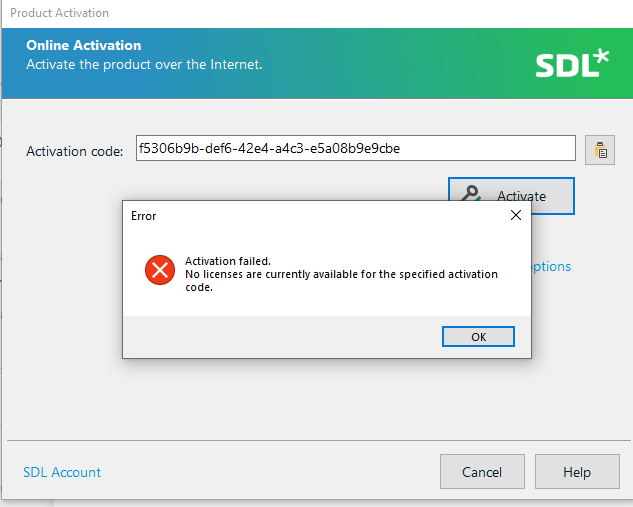Click the partially hidden options link
Screen dimensions: 633x507
coord(551,267)
